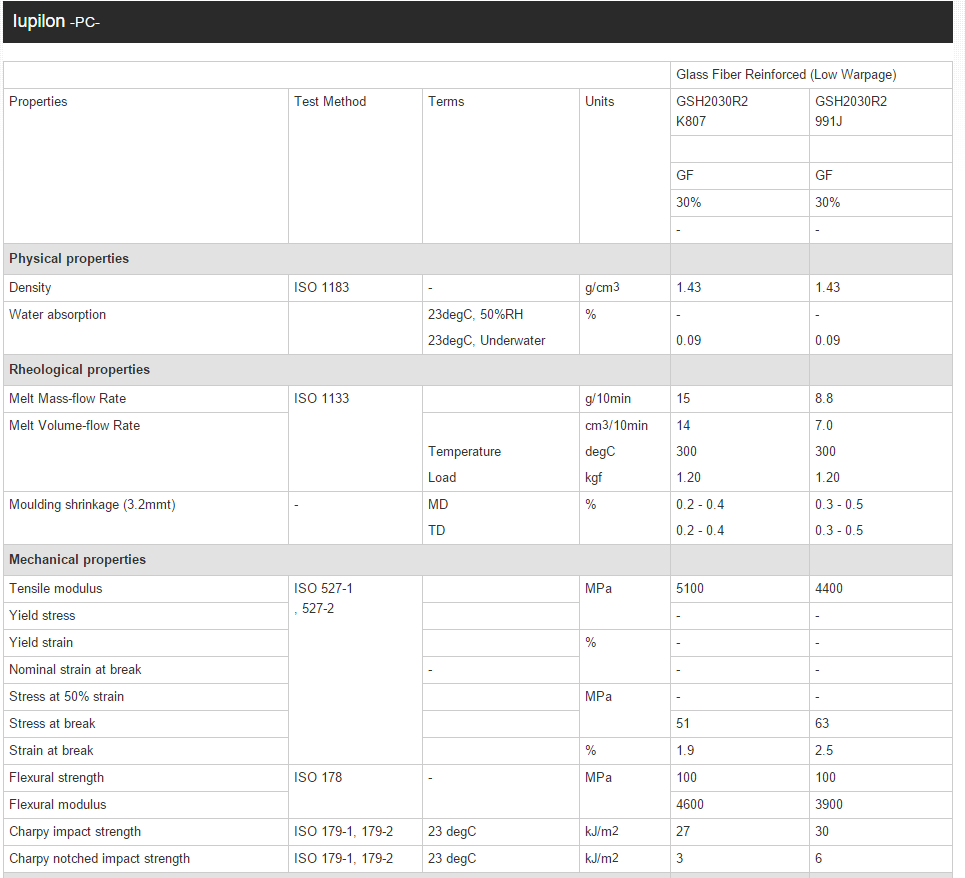The image size is (965, 878).
Task: Select the Flexural modulus label
Action: (x=57, y=805)
